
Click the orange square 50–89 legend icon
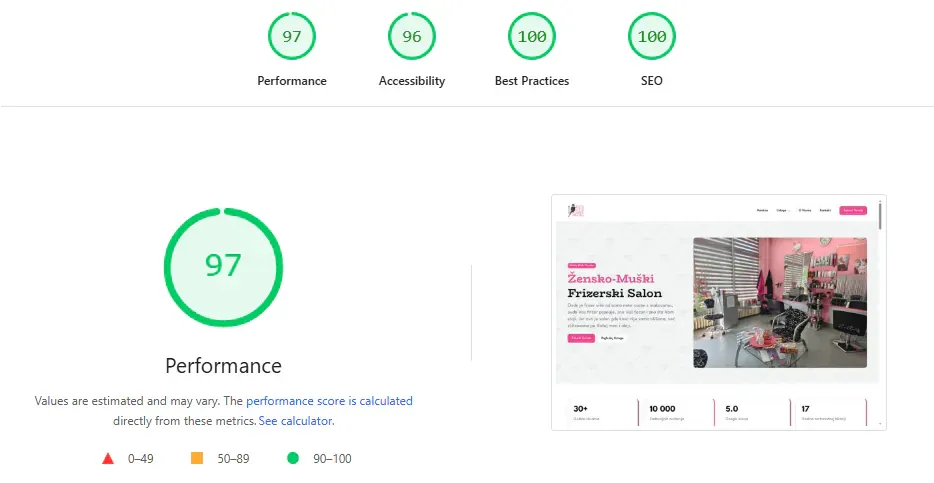[x=197, y=458]
